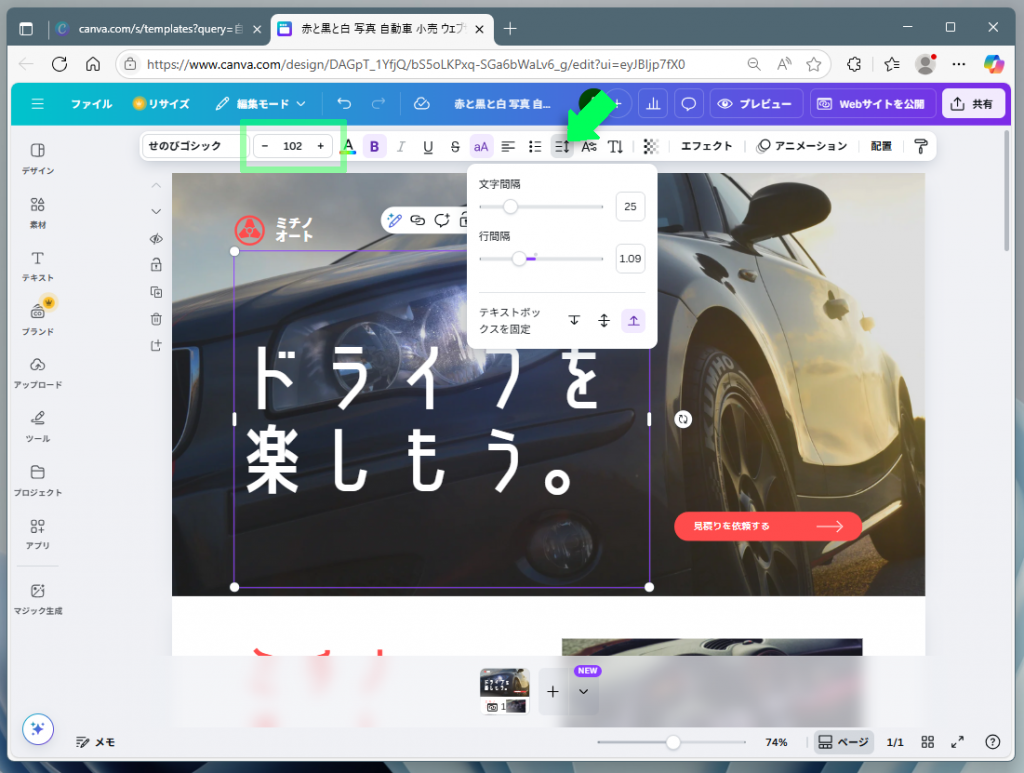Toggle italic formatting for the text
Image resolution: width=1024 pixels, height=773 pixels.
pos(401,146)
